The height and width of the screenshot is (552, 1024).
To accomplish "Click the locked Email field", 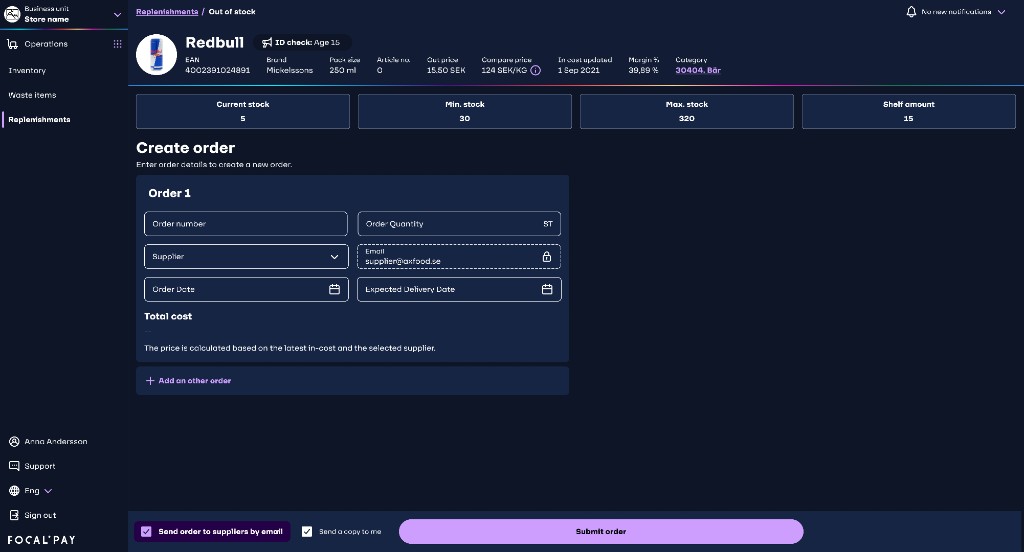I will tap(459, 257).
